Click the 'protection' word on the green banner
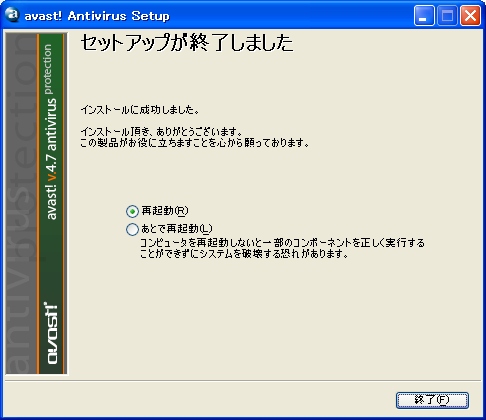The width and height of the screenshot is (486, 420). pyautogui.click(x=48, y=69)
